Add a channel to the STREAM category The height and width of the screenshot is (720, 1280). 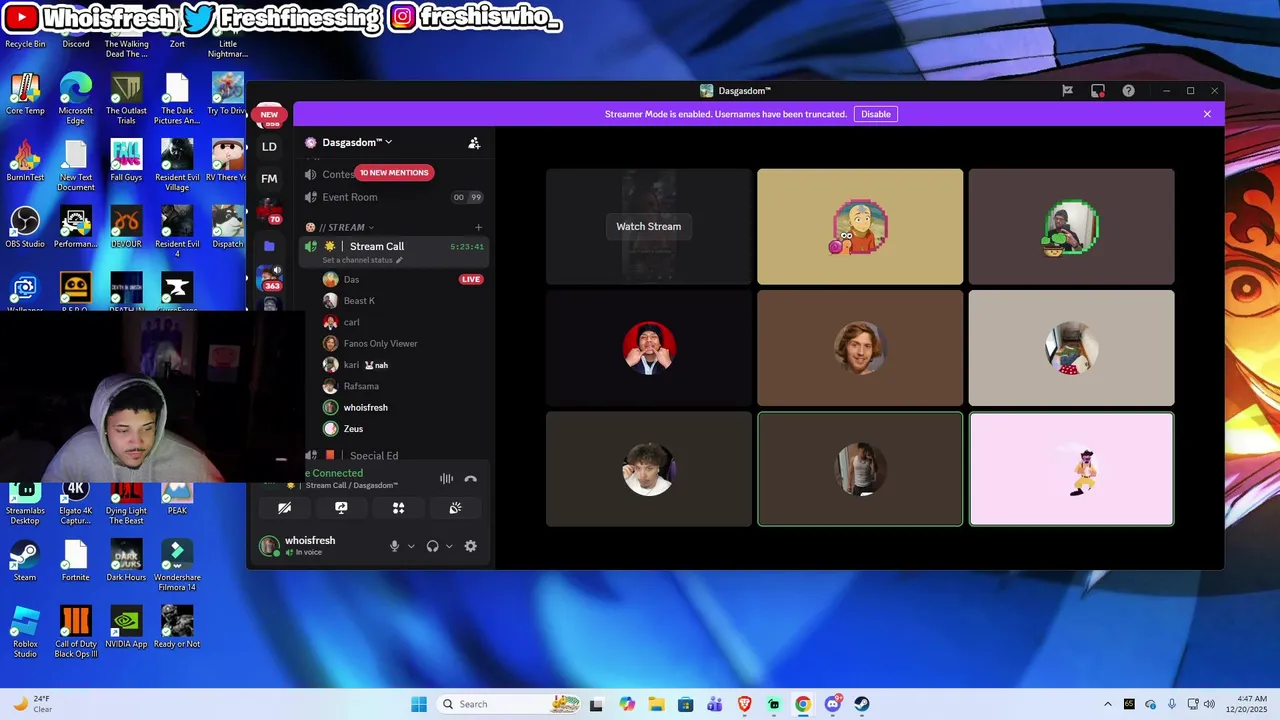click(x=478, y=227)
